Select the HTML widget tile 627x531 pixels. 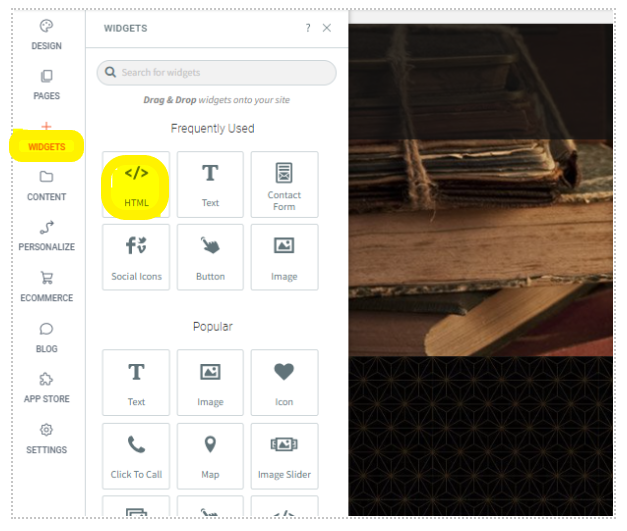coord(136,185)
